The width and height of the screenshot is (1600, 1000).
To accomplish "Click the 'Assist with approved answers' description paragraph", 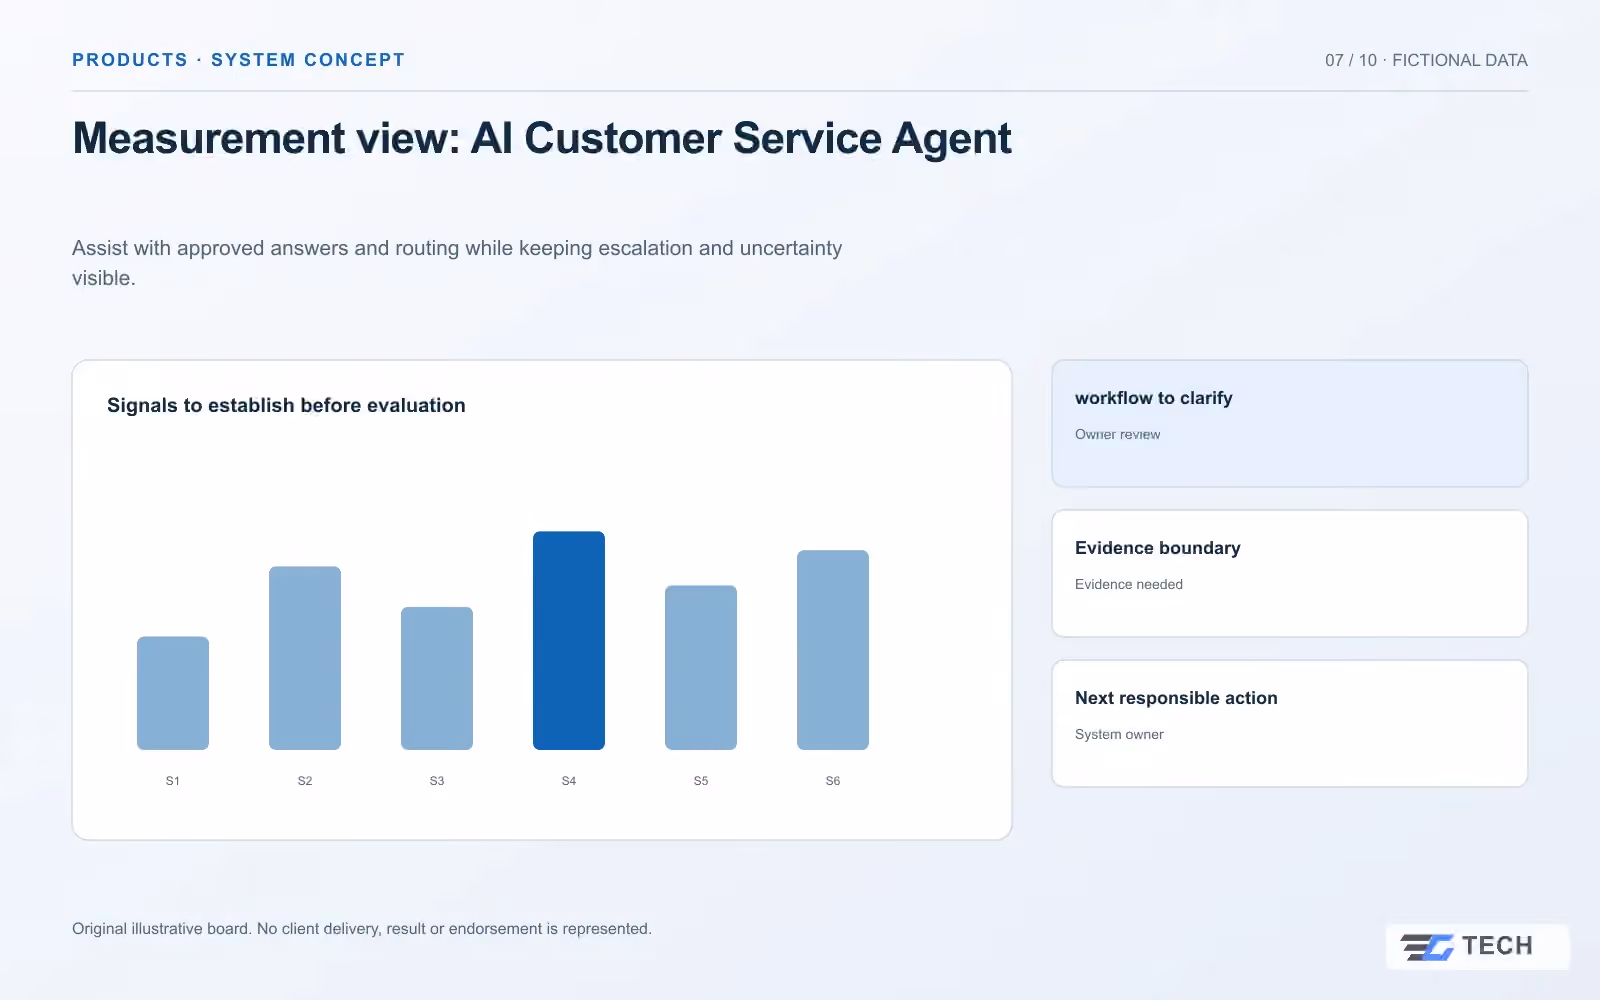I will (x=457, y=263).
